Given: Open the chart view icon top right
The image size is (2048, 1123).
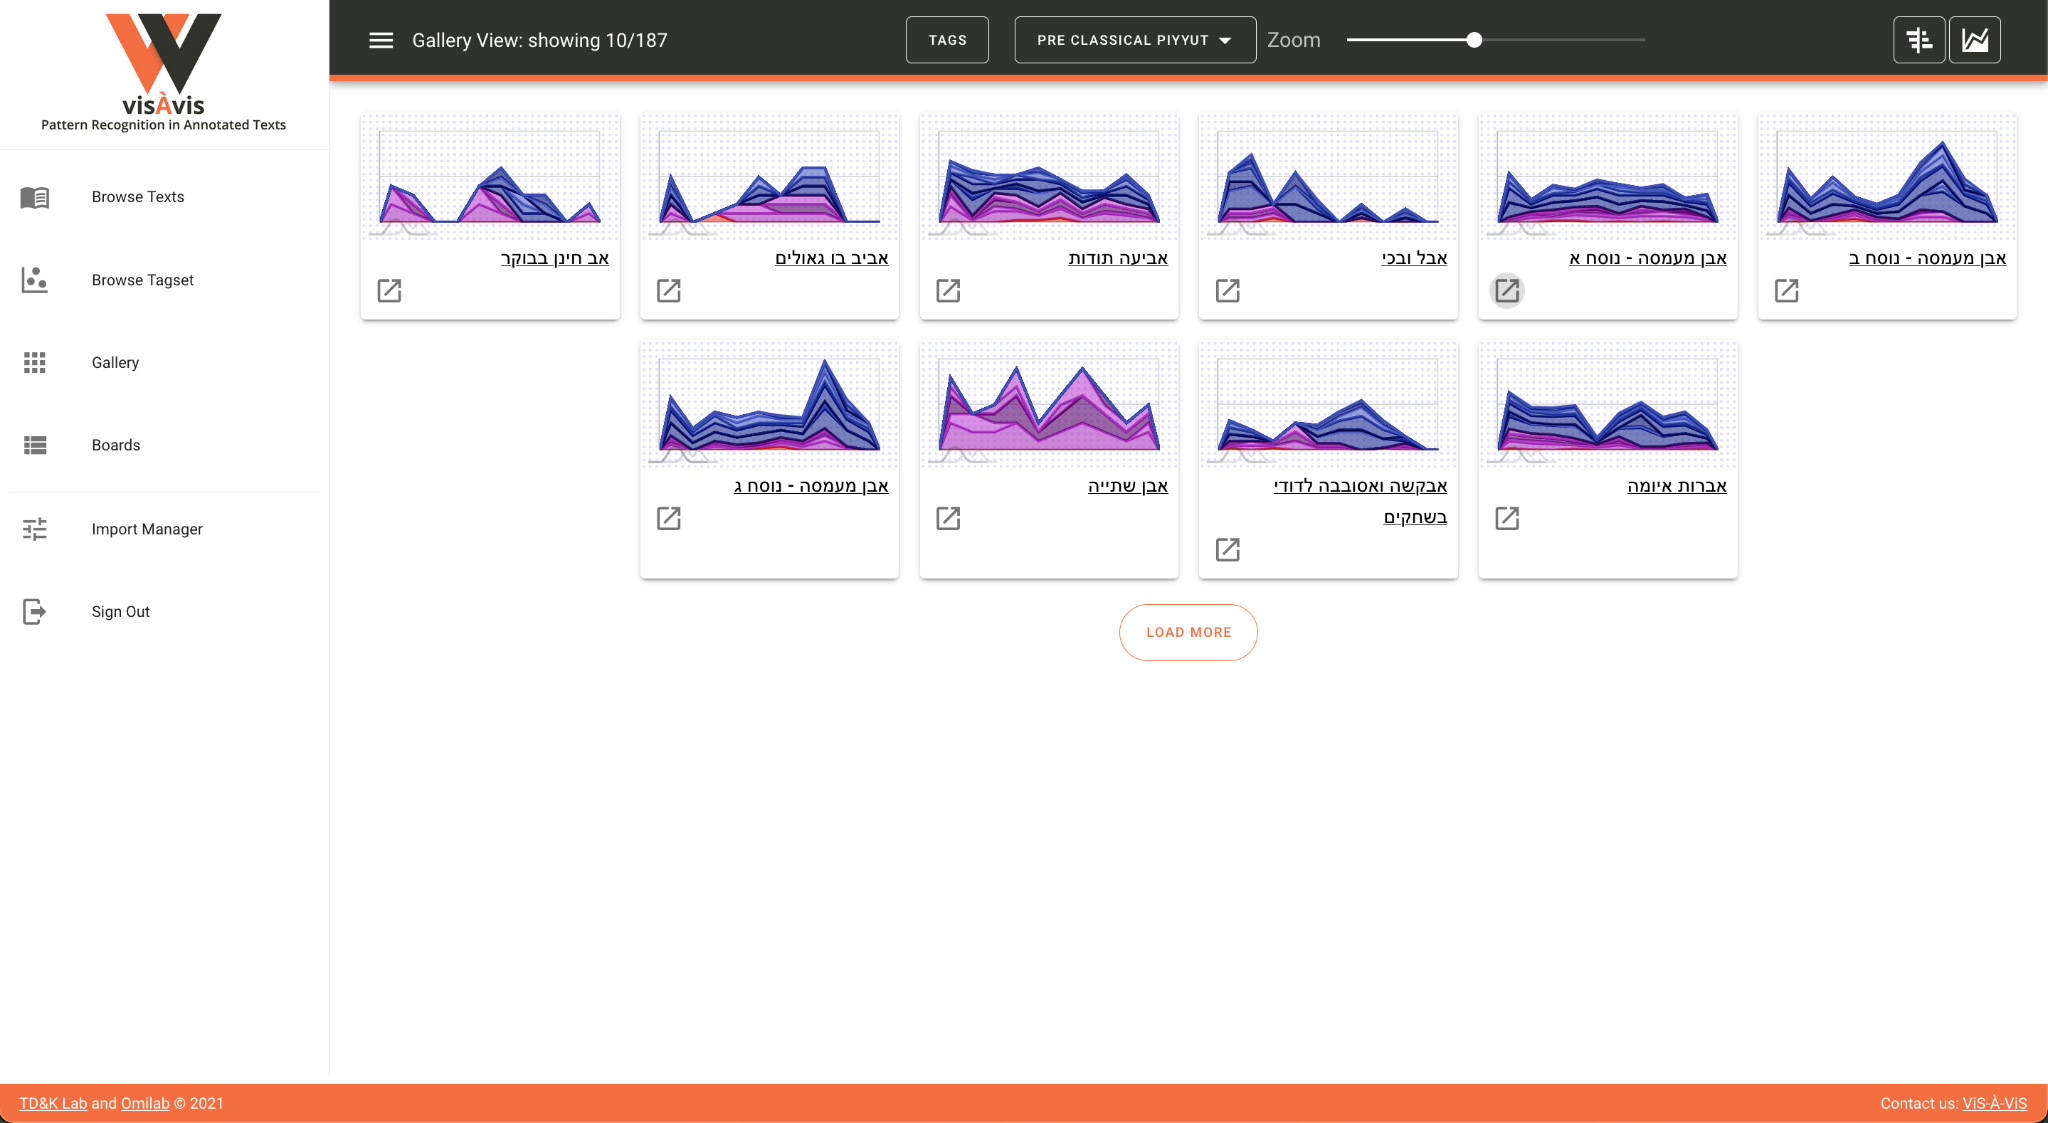Looking at the screenshot, I should coord(1975,40).
